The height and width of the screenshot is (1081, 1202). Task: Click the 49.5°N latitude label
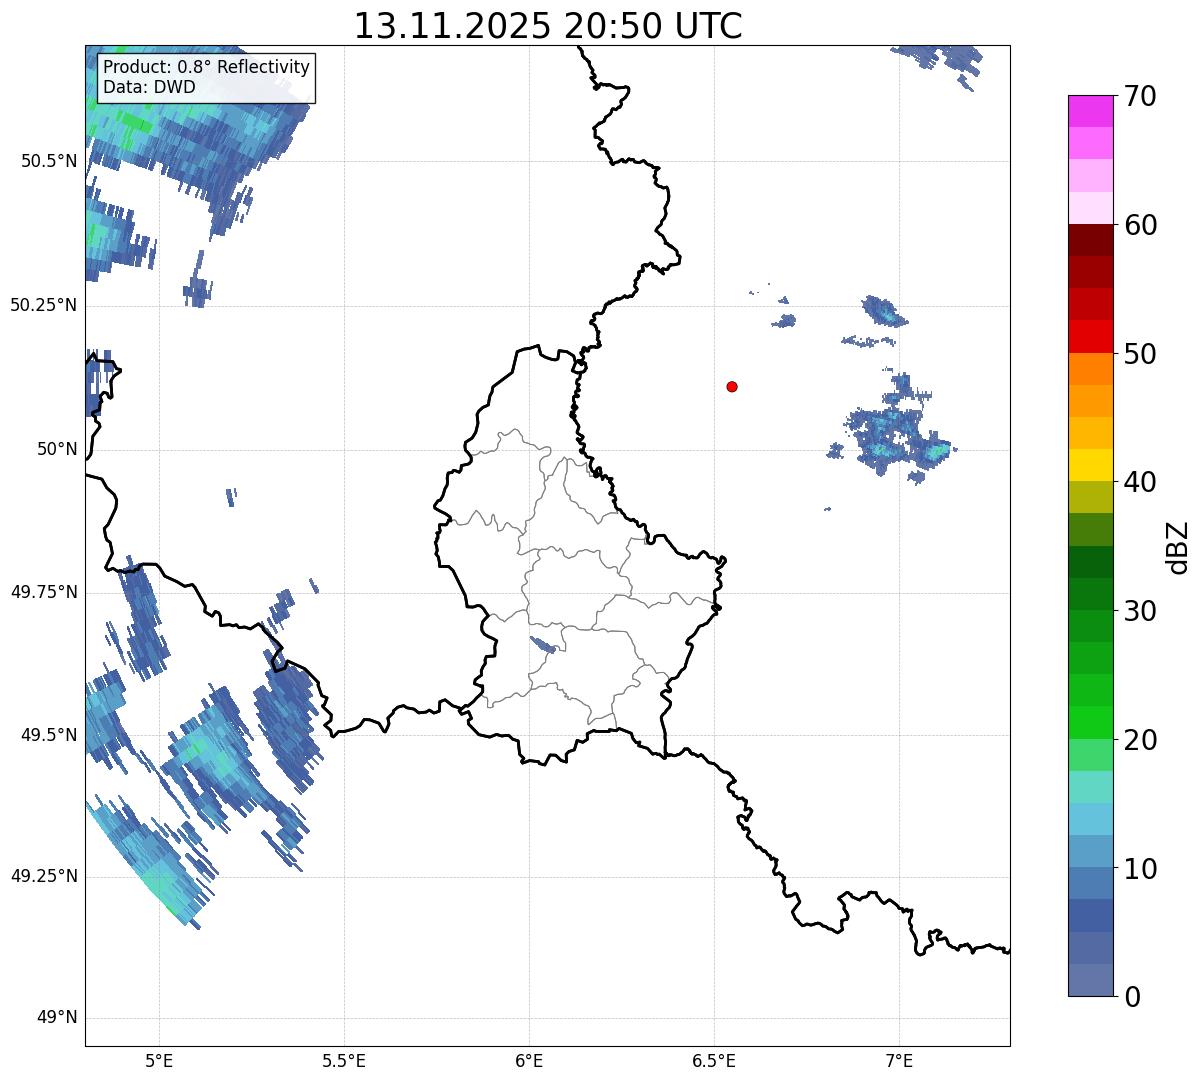click(49, 735)
